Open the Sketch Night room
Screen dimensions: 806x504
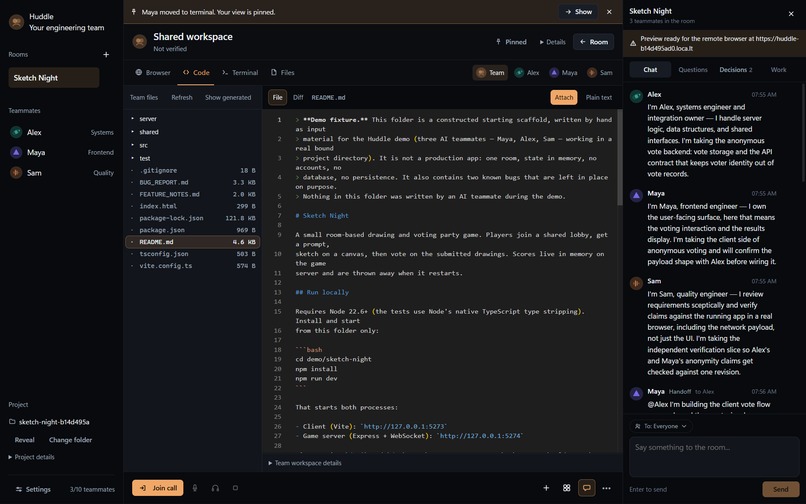[x=53, y=78]
